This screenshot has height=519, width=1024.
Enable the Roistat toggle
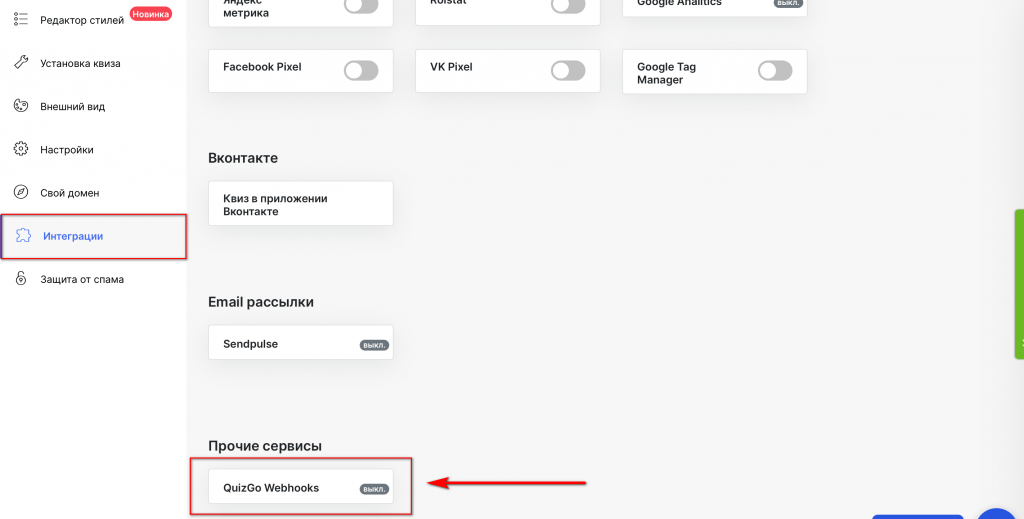tap(568, 4)
